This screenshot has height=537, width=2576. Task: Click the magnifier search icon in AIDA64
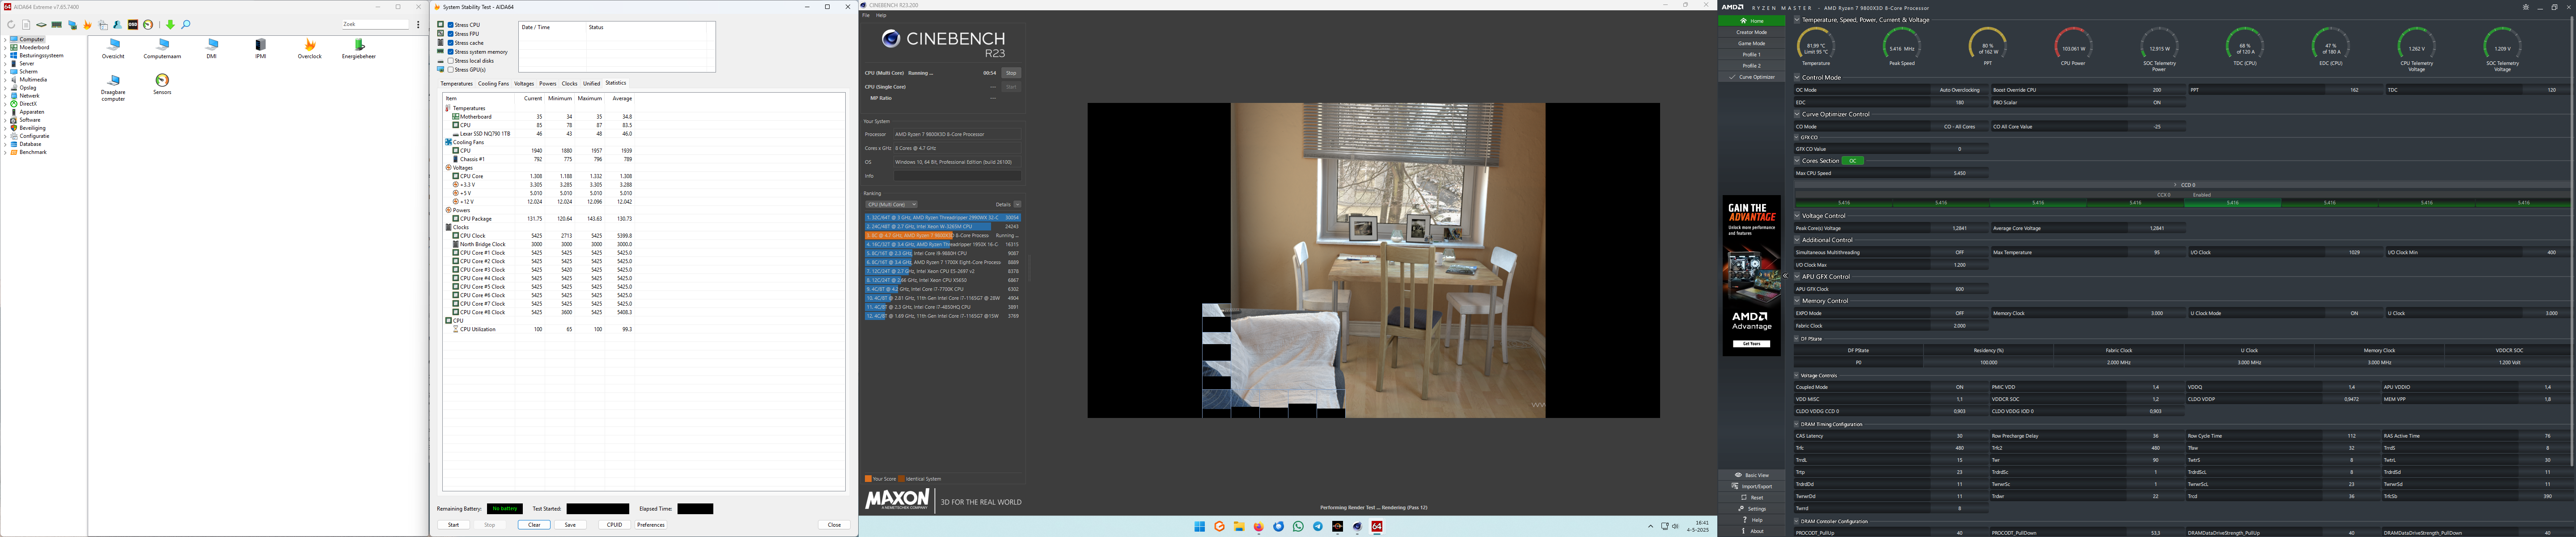pyautogui.click(x=186, y=25)
